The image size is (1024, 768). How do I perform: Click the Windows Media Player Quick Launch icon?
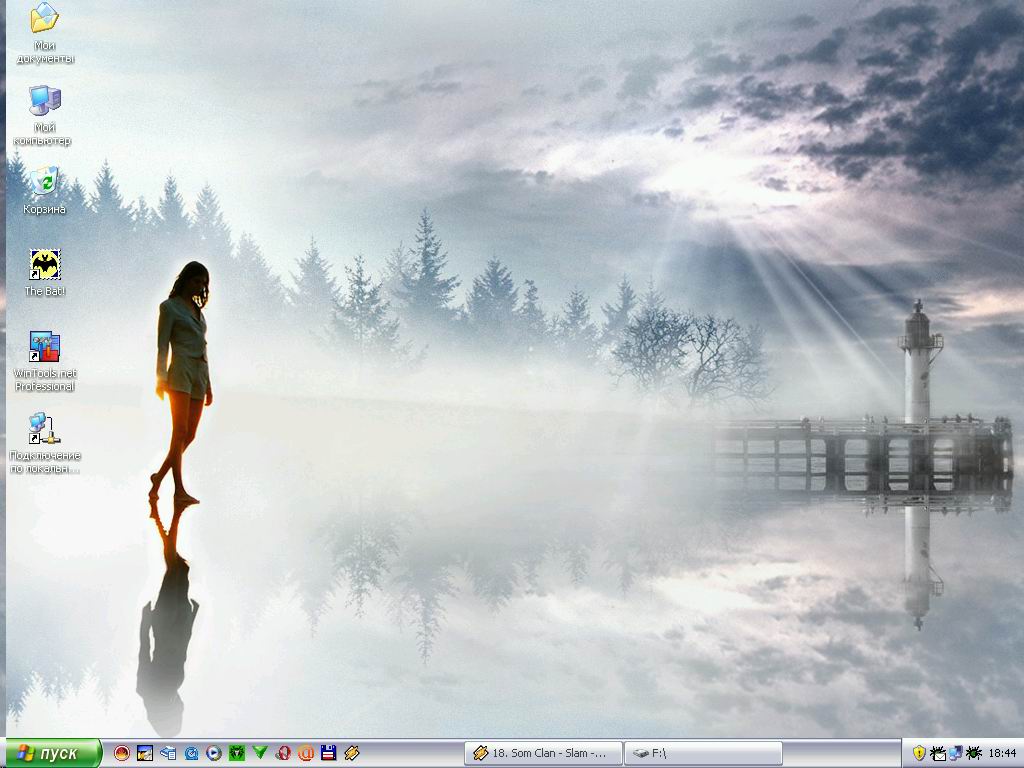(214, 753)
